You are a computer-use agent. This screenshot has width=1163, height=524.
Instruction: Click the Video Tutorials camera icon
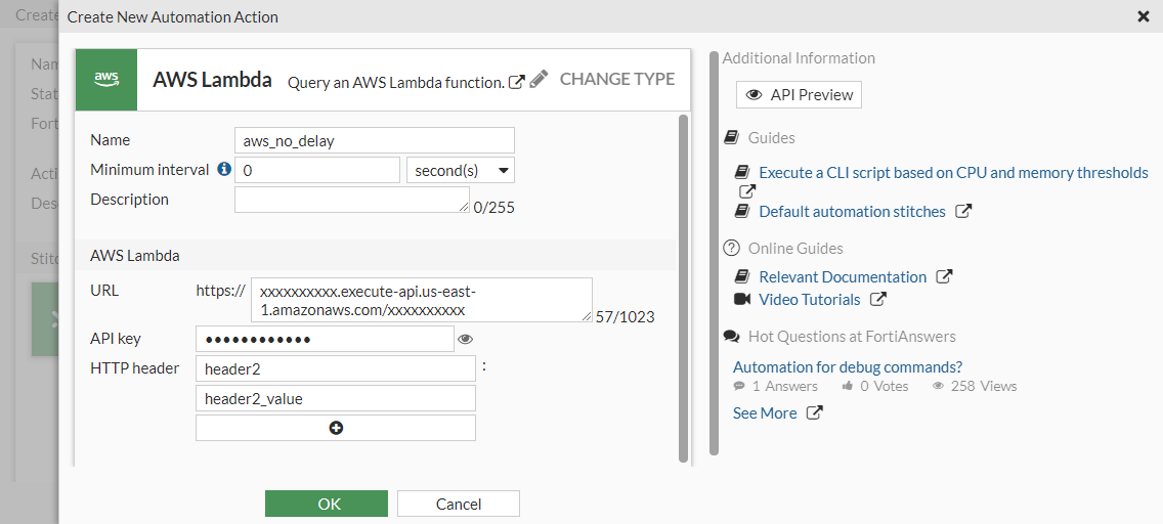click(742, 299)
